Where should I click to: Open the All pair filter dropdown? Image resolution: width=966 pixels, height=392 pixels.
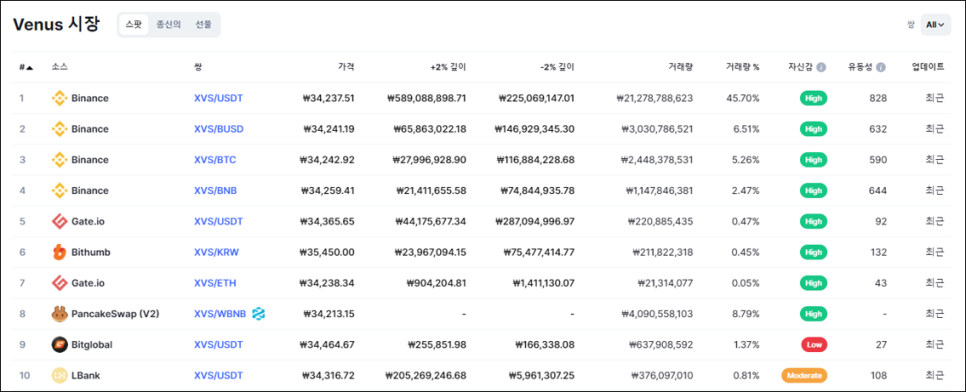[936, 25]
